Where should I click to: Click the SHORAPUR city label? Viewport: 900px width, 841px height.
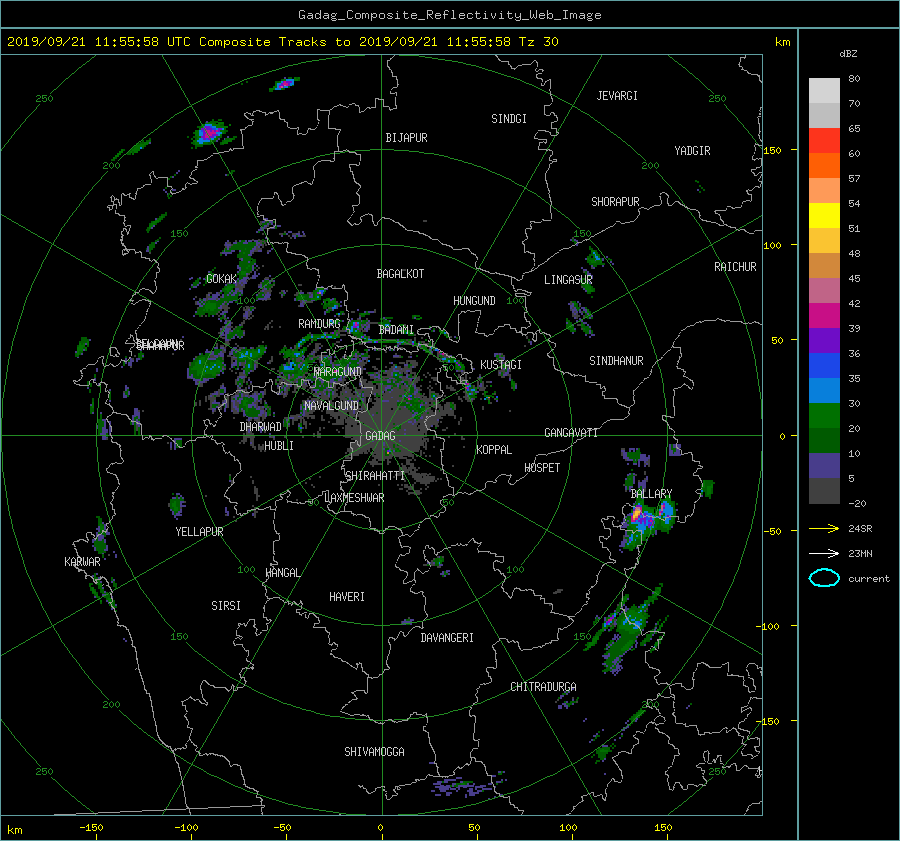click(615, 202)
